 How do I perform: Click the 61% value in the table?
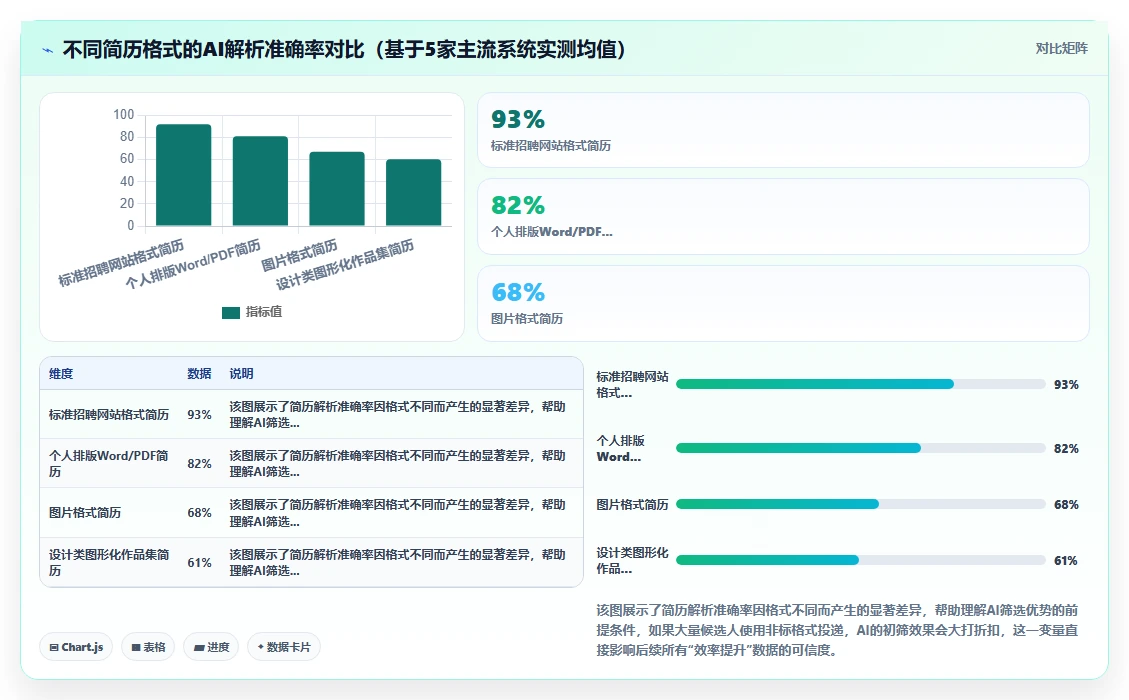(199, 562)
